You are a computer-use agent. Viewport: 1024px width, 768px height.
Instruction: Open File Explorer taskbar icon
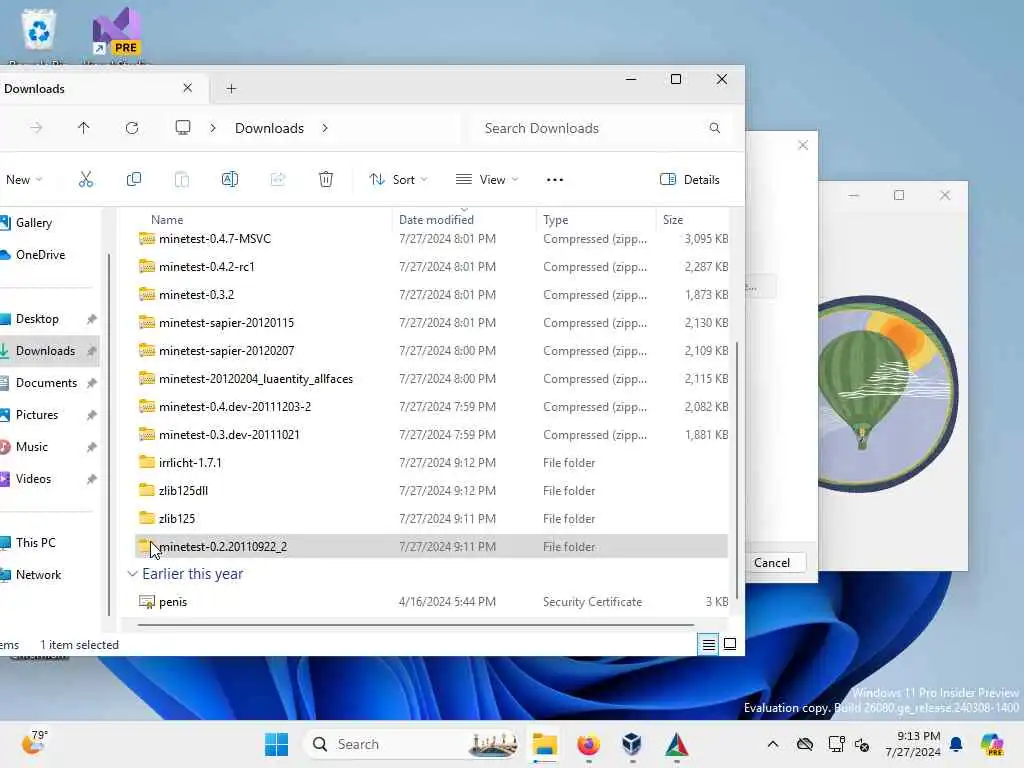544,744
